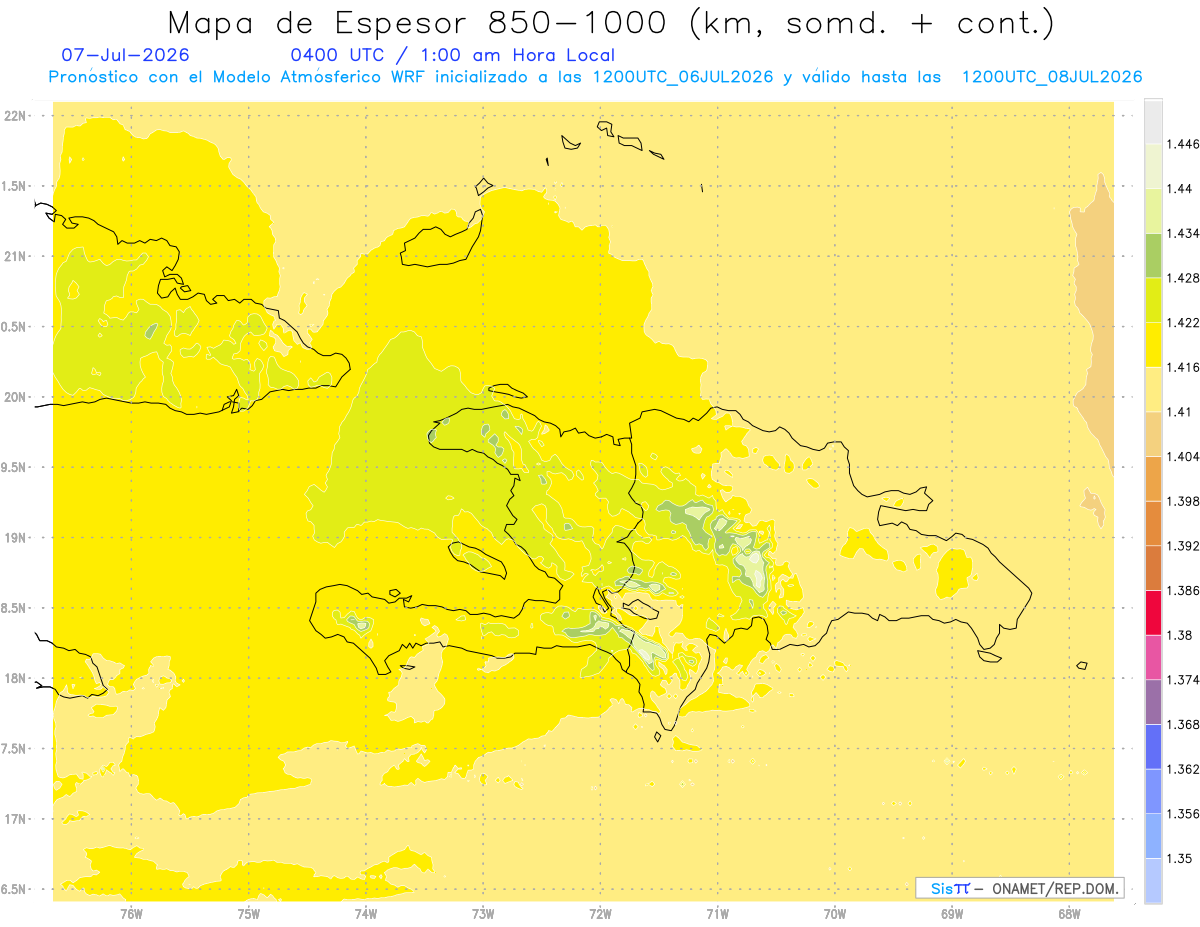1200x927 pixels.
Task: Click the '18N' latitude label
Action: coord(17,678)
